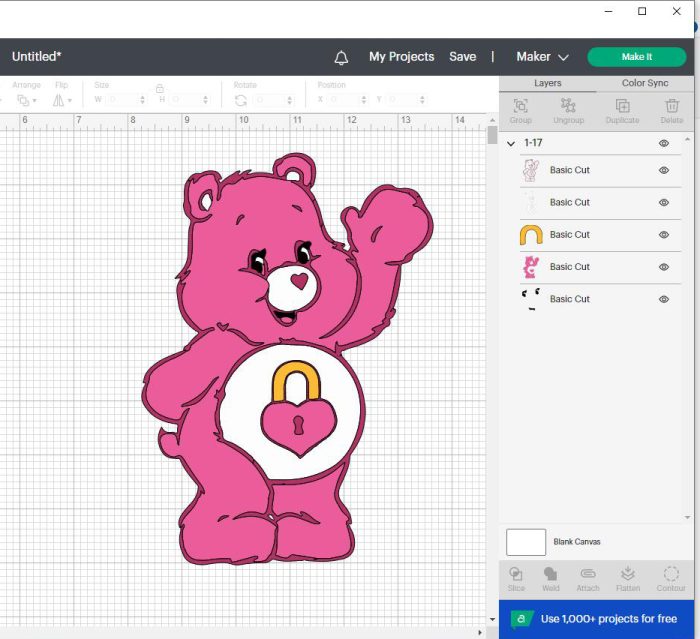
Task: Adjust the X position stepper arrows
Action: click(x=364, y=100)
